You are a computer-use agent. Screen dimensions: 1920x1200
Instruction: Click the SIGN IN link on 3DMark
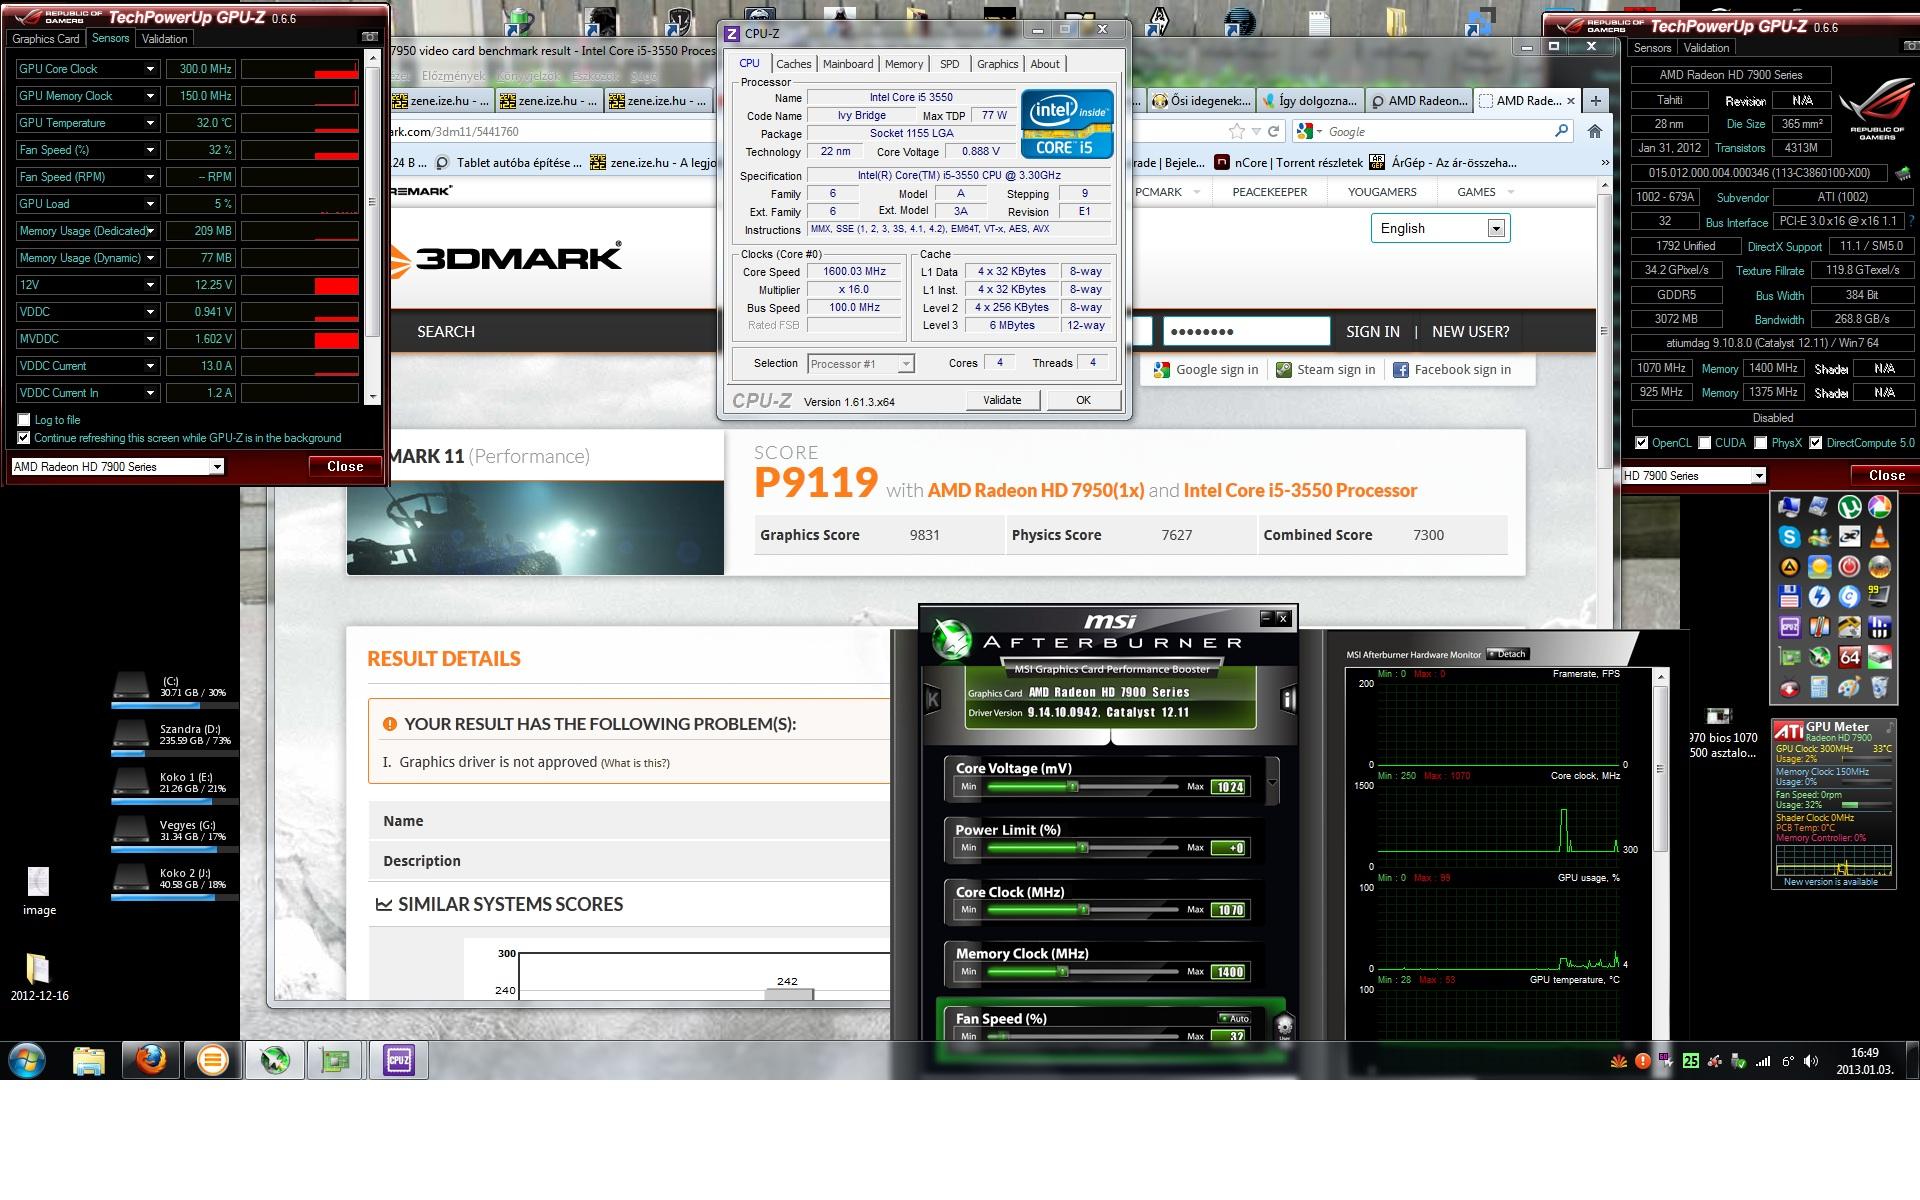(x=1373, y=331)
